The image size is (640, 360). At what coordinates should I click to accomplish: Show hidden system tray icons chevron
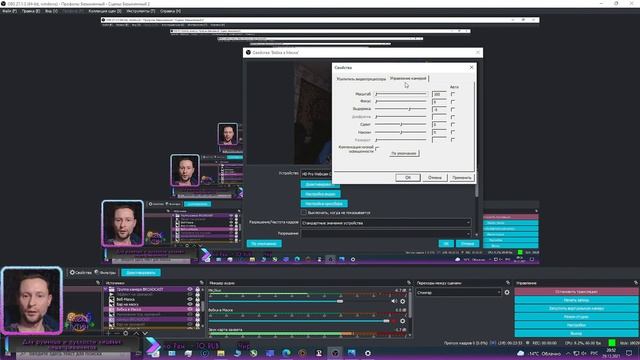[x=568, y=353]
